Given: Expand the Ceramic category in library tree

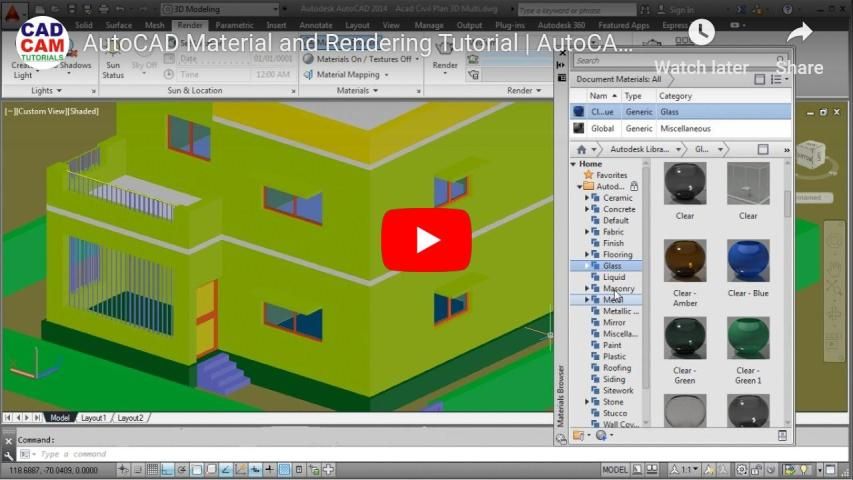Looking at the screenshot, I should [587, 198].
